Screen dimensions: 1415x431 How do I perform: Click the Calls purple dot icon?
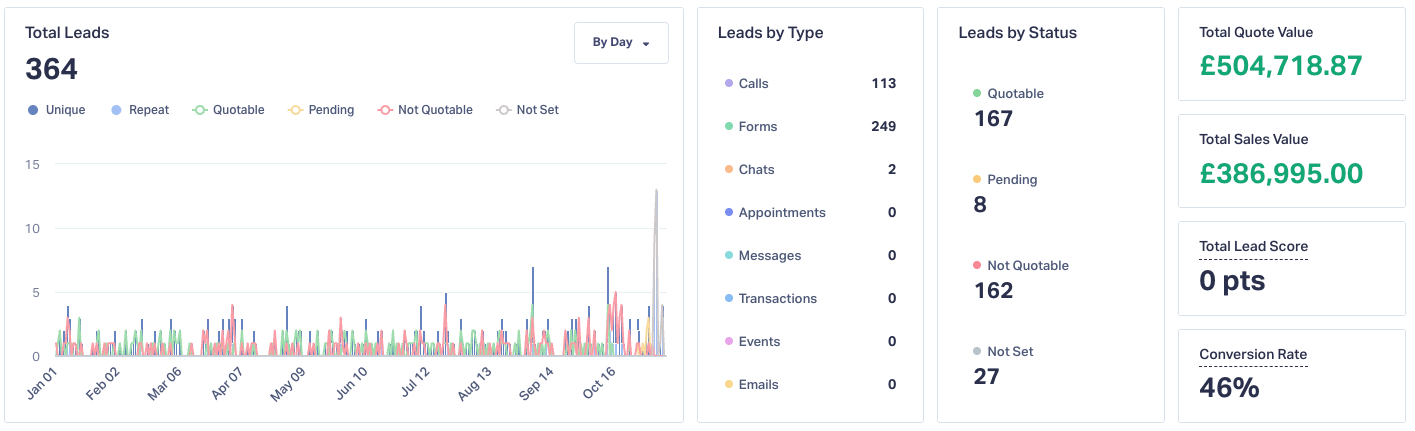(x=729, y=84)
